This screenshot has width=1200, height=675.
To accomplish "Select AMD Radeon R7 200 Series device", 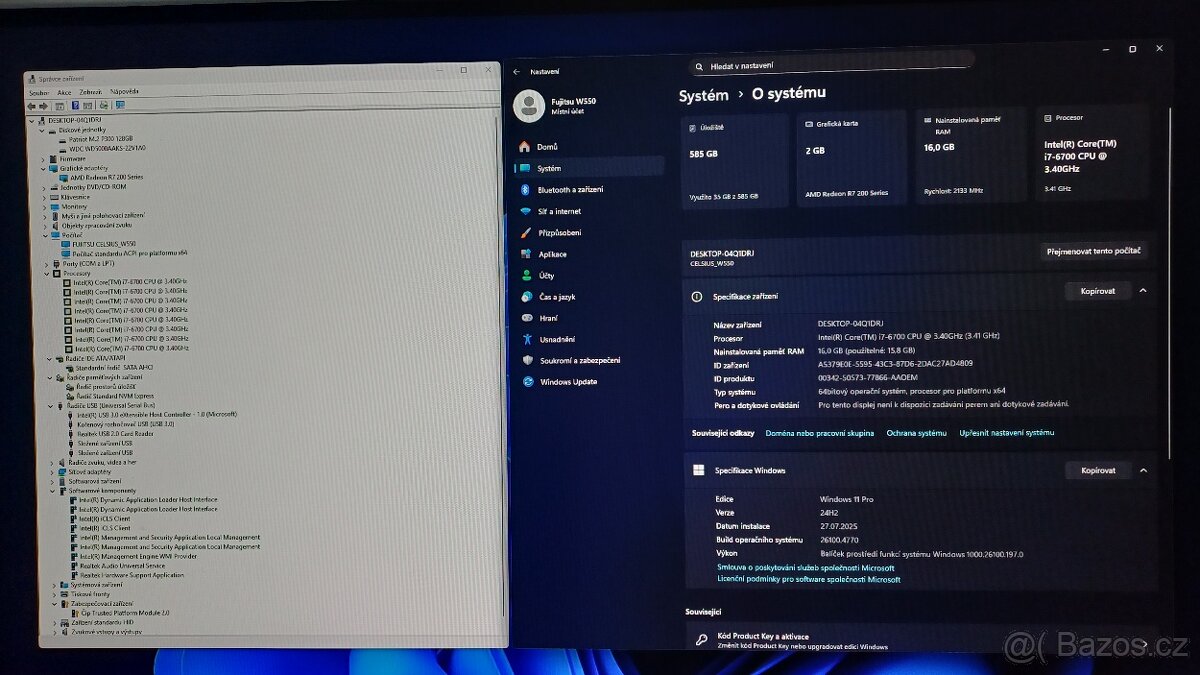I will 106,177.
